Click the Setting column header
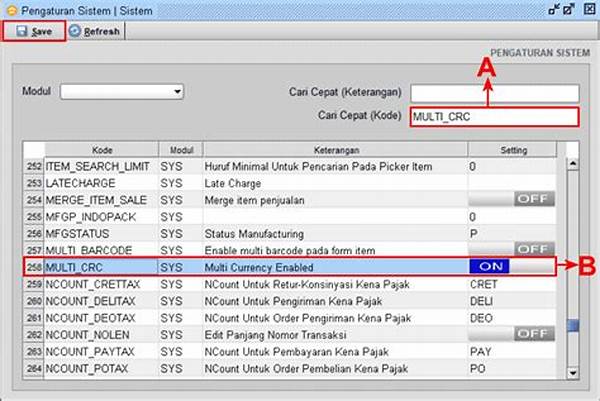The image size is (600, 401). (x=513, y=148)
